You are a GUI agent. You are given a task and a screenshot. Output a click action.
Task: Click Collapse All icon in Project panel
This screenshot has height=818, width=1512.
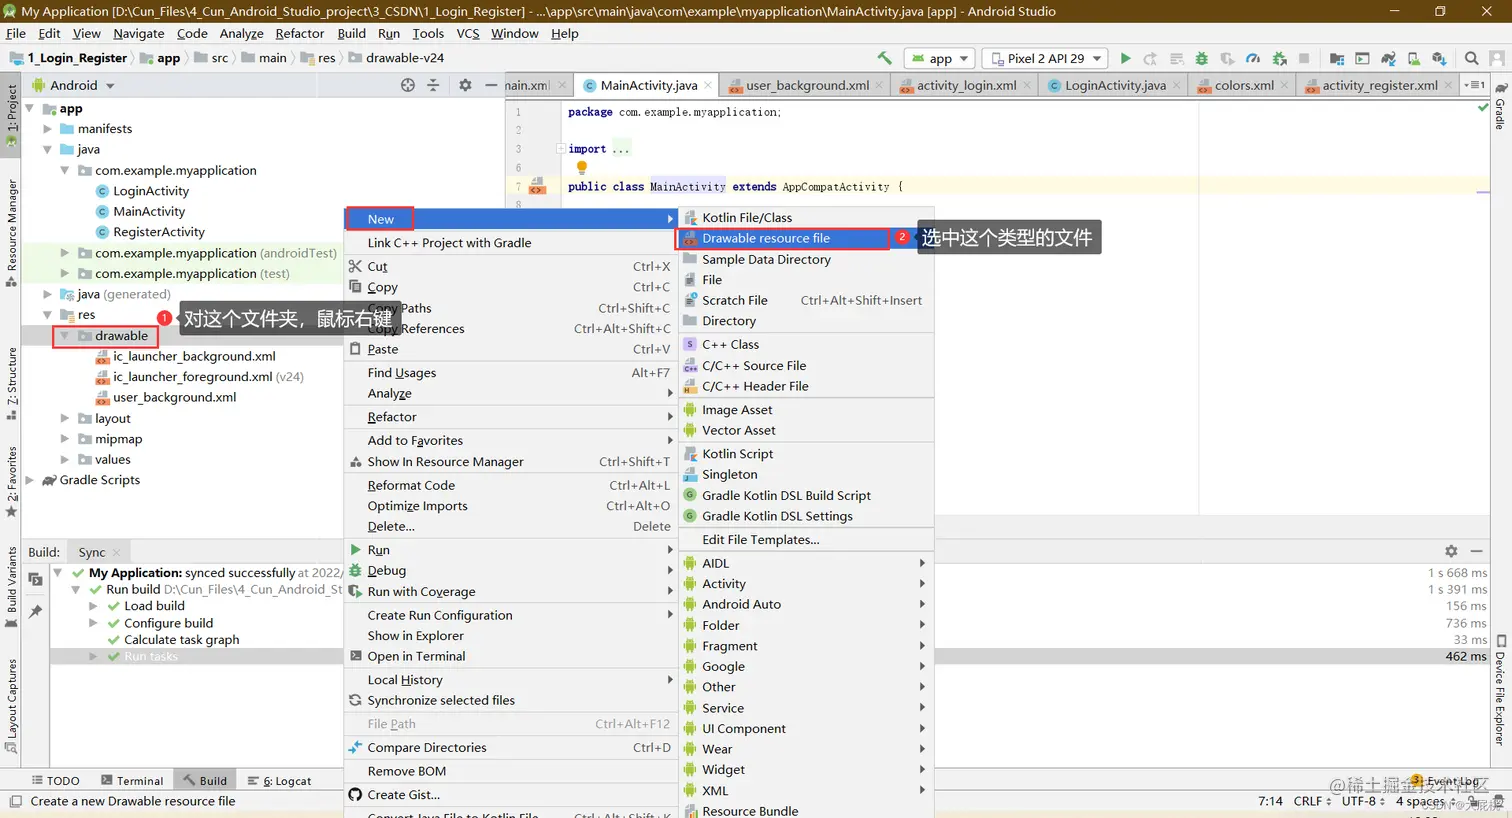tap(433, 85)
